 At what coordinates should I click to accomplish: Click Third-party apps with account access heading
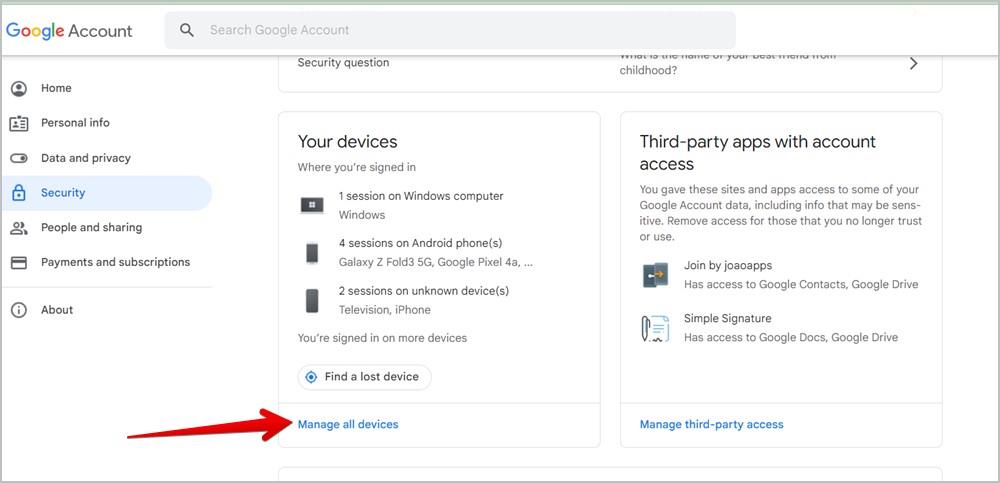coord(758,152)
